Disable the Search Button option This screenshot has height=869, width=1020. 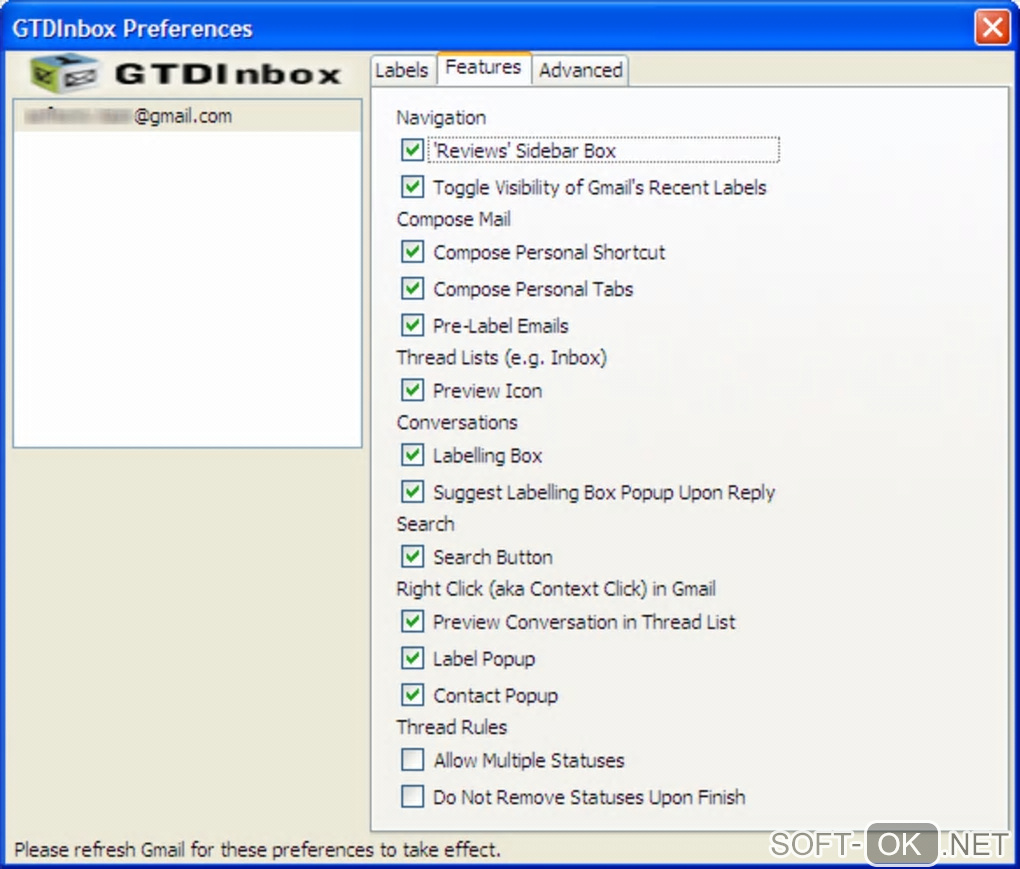(412, 557)
